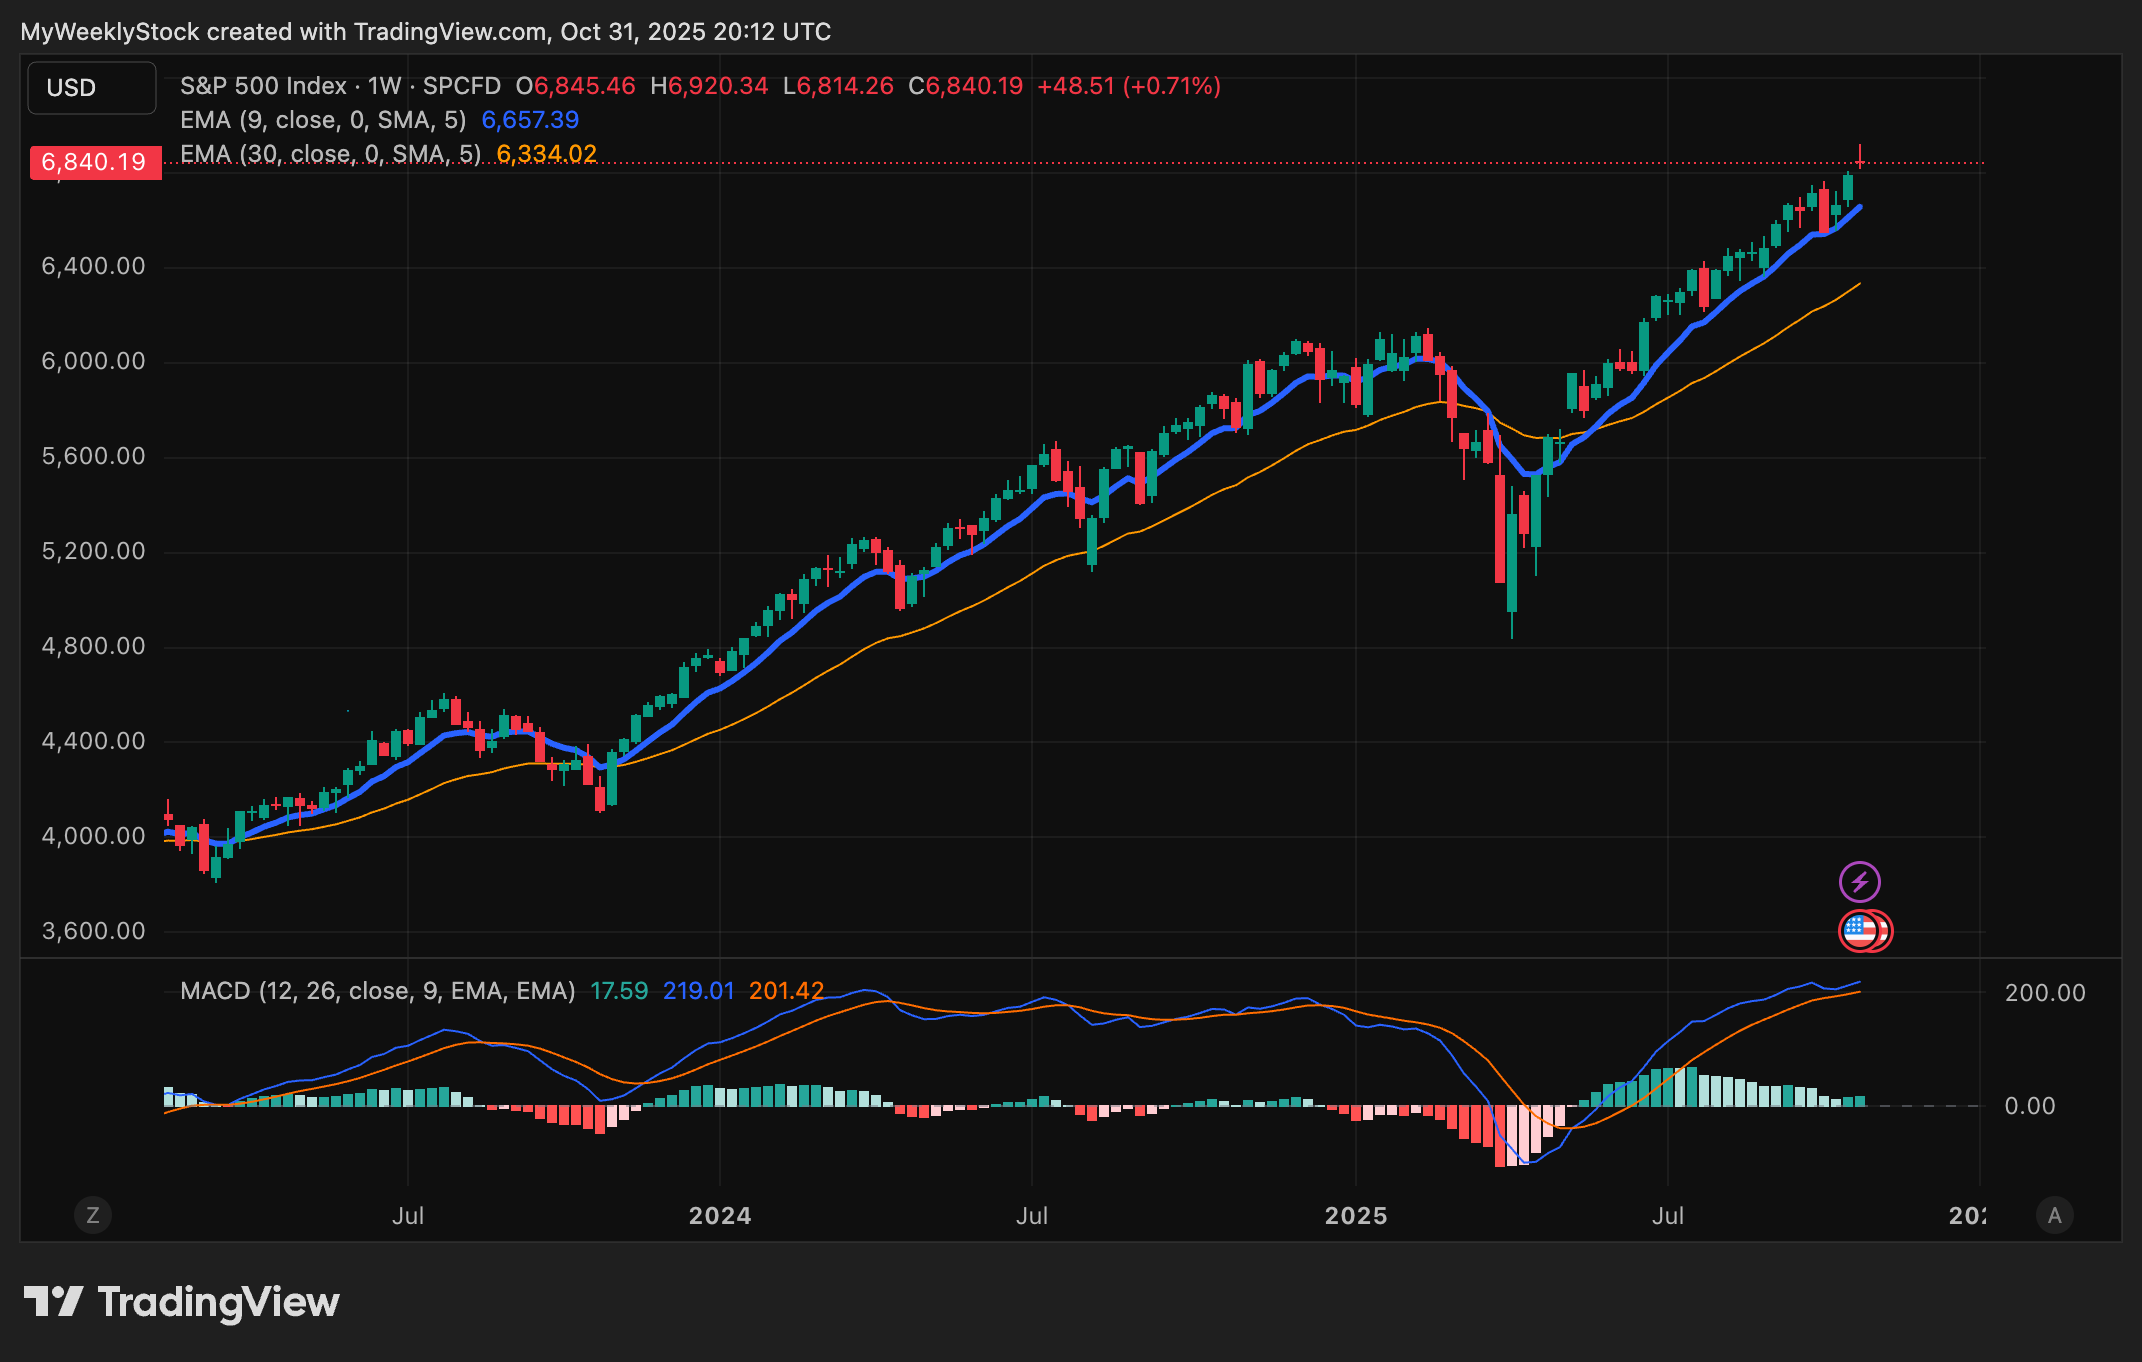Click the 2025 label on time axis
Image resolution: width=2142 pixels, height=1362 pixels.
click(x=1356, y=1216)
